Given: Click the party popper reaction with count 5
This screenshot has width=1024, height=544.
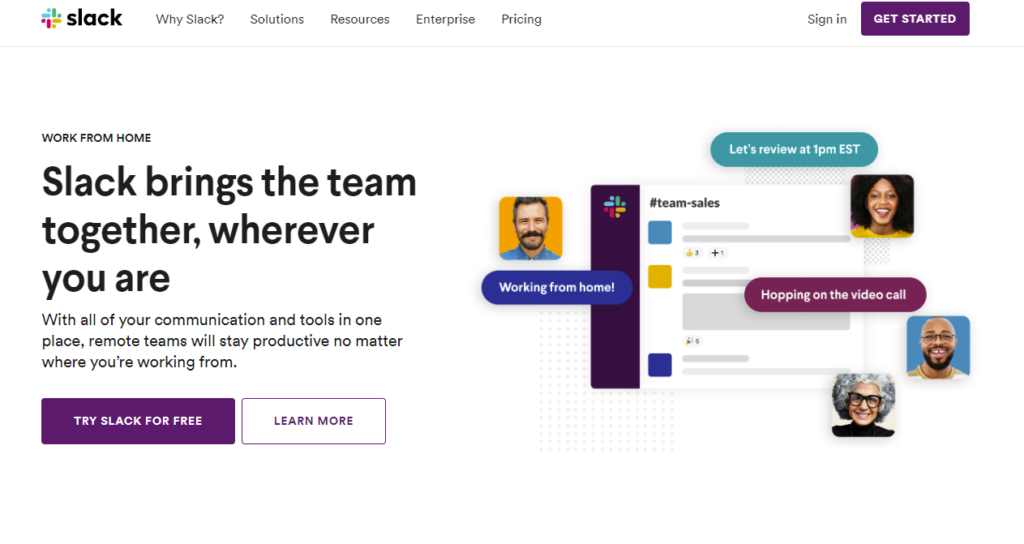Looking at the screenshot, I should point(692,341).
